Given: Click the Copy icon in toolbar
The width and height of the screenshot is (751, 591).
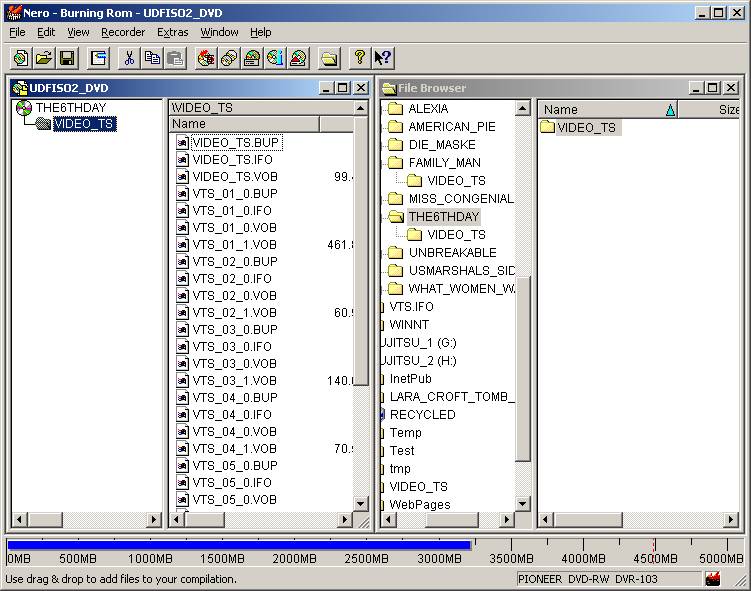Looking at the screenshot, I should (x=152, y=58).
